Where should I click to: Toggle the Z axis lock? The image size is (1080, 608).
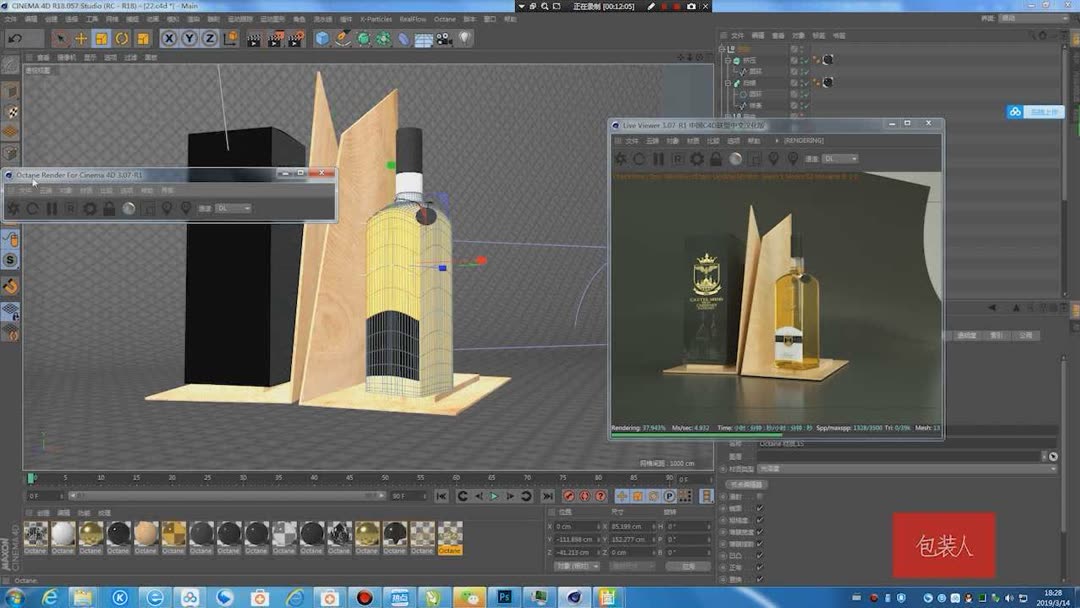tap(209, 39)
